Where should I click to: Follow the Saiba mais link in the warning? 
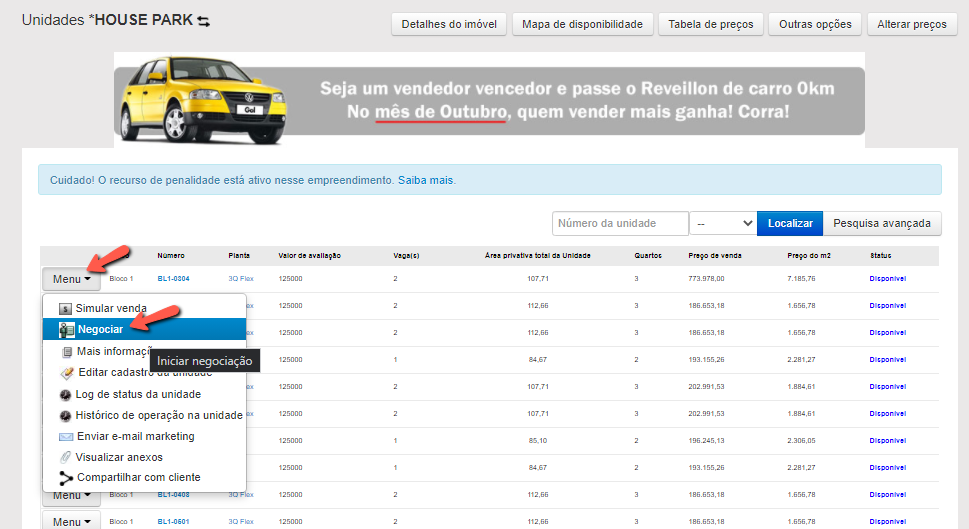tap(426, 180)
